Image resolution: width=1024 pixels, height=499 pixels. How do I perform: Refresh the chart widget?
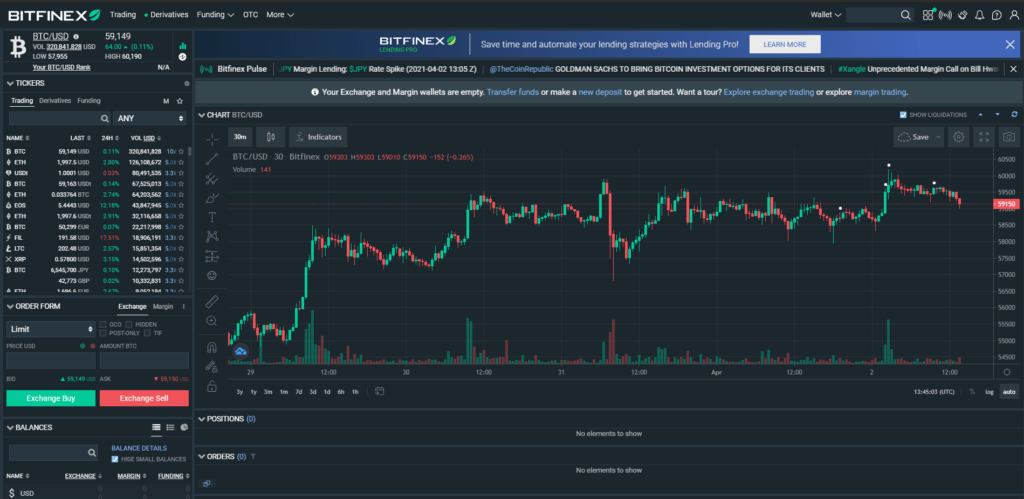pos(1014,114)
